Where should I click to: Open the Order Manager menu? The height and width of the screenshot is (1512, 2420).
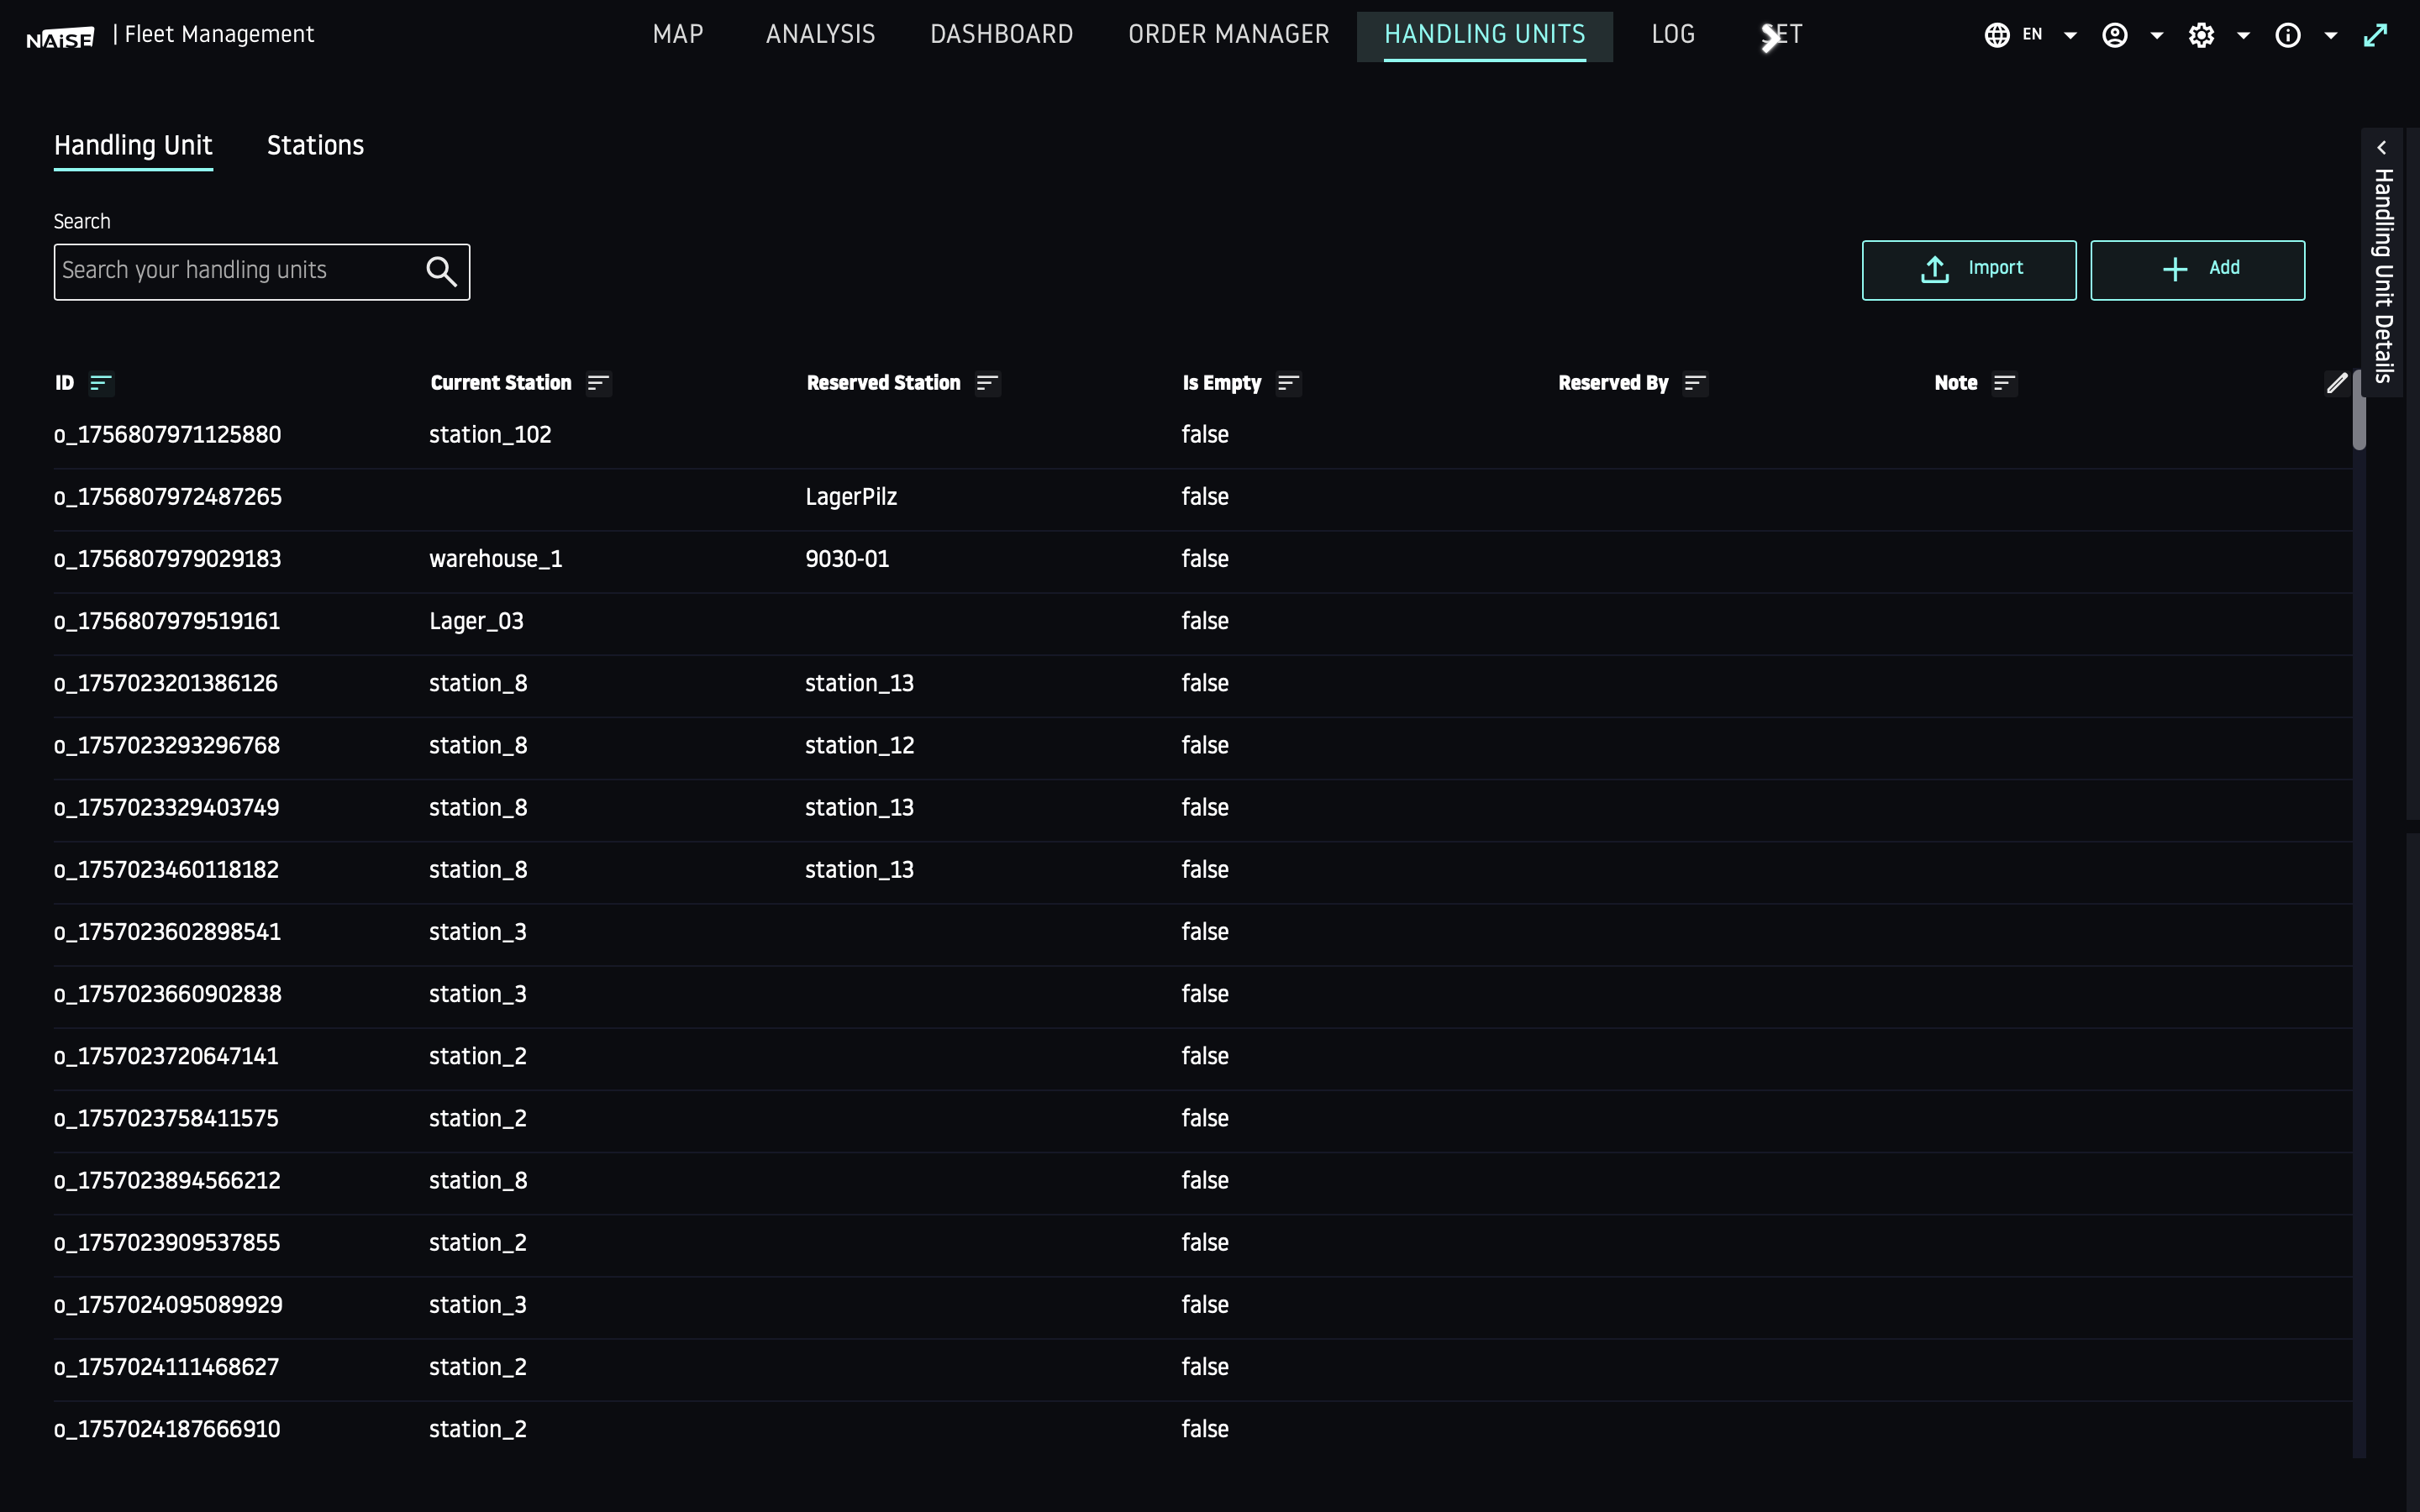click(x=1228, y=35)
